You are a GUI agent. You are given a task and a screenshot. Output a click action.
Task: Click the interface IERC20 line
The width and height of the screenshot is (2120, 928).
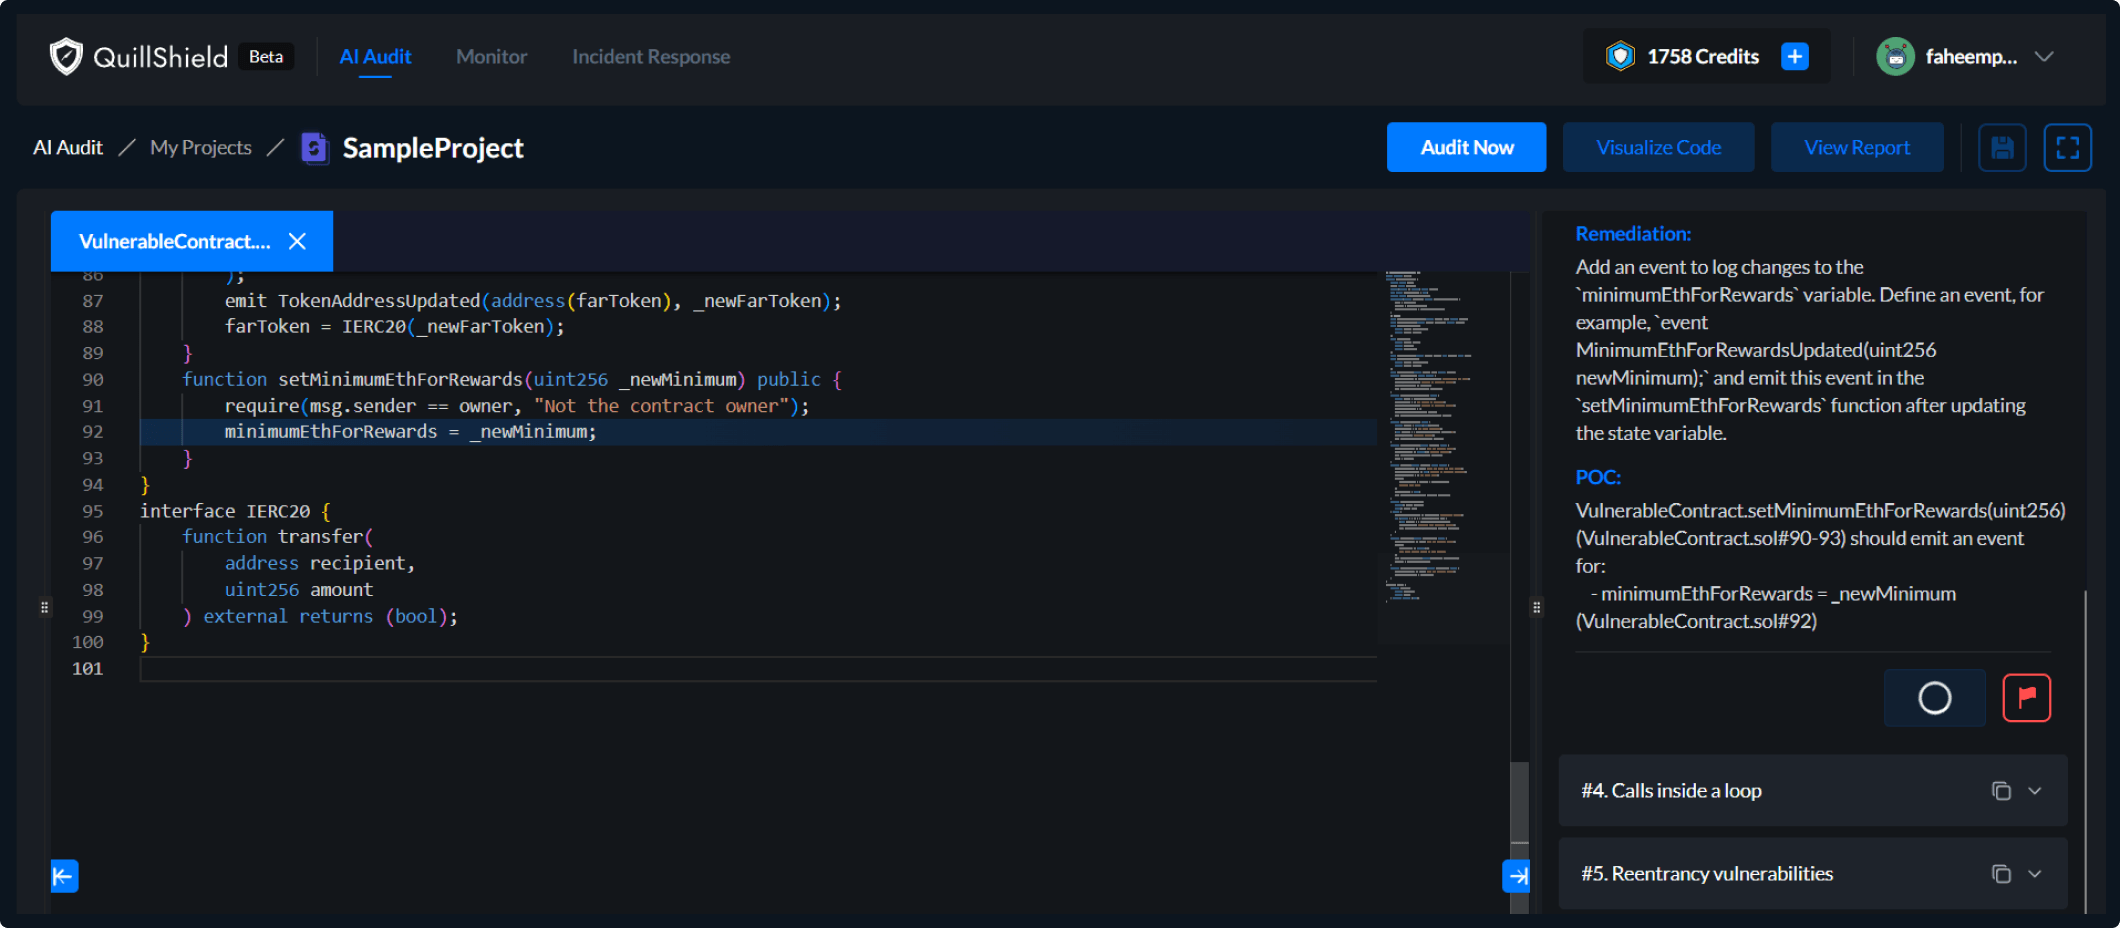pos(235,511)
